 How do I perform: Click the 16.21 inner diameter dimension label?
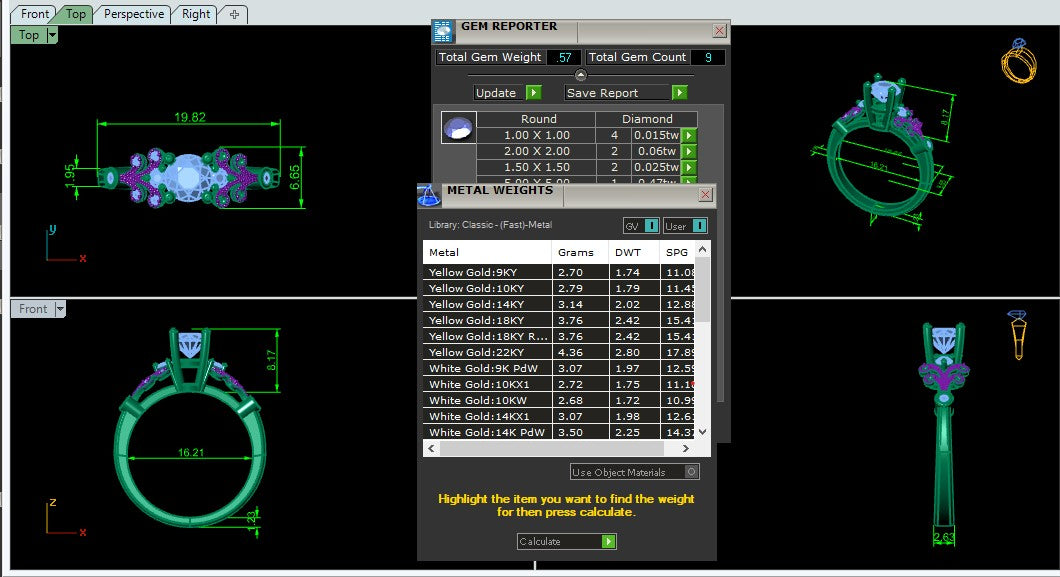click(x=191, y=452)
